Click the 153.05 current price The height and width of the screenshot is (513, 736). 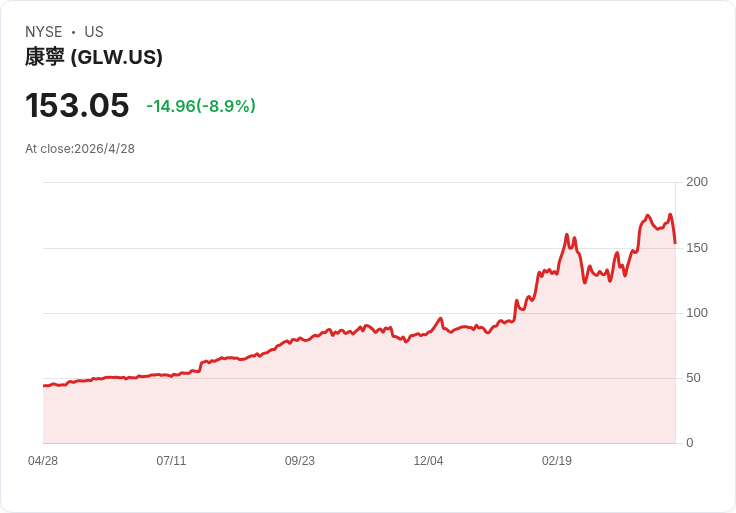[x=77, y=105]
